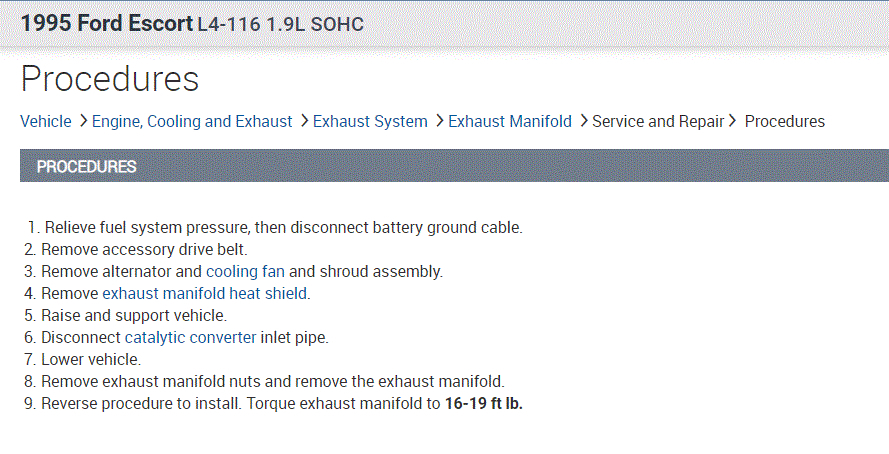Click Service and Repair breadcrumb text
The height and width of the screenshot is (454, 889).
(658, 121)
